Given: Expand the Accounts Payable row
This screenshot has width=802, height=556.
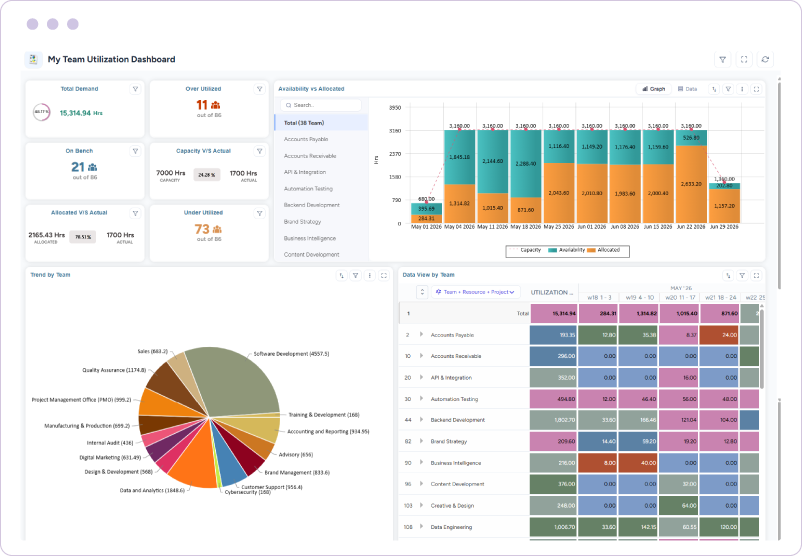Looking at the screenshot, I should [x=421, y=335].
